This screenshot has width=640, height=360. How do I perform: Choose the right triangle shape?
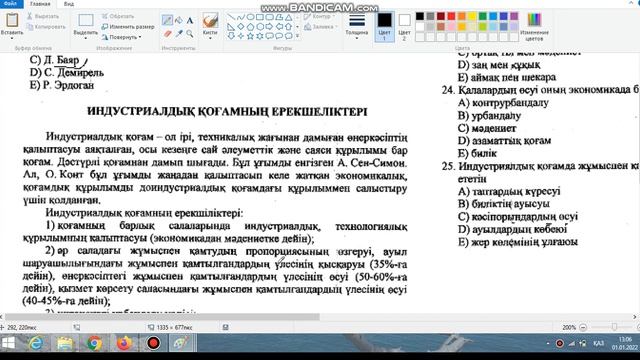[x=231, y=27]
